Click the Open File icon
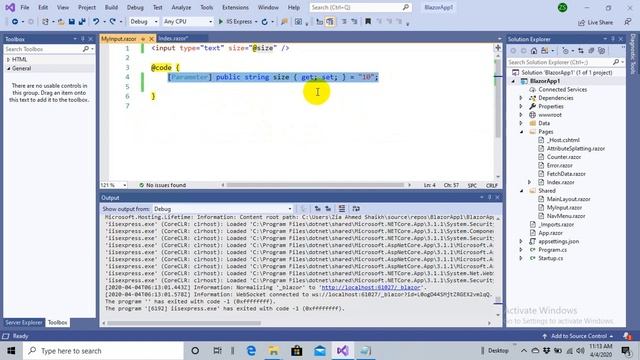Viewport: 640px width, 360px height. coord(61,22)
